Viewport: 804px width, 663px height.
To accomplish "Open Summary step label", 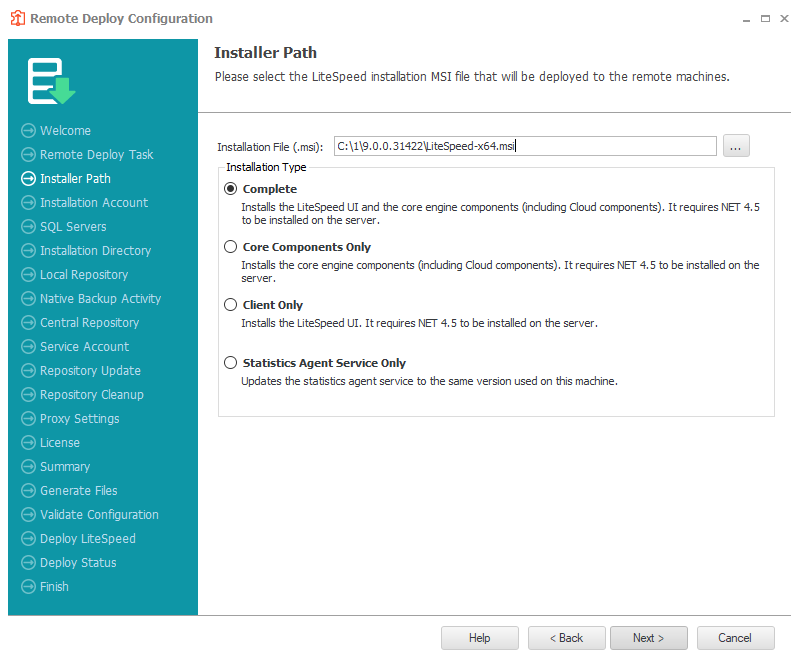I will tap(65, 467).
